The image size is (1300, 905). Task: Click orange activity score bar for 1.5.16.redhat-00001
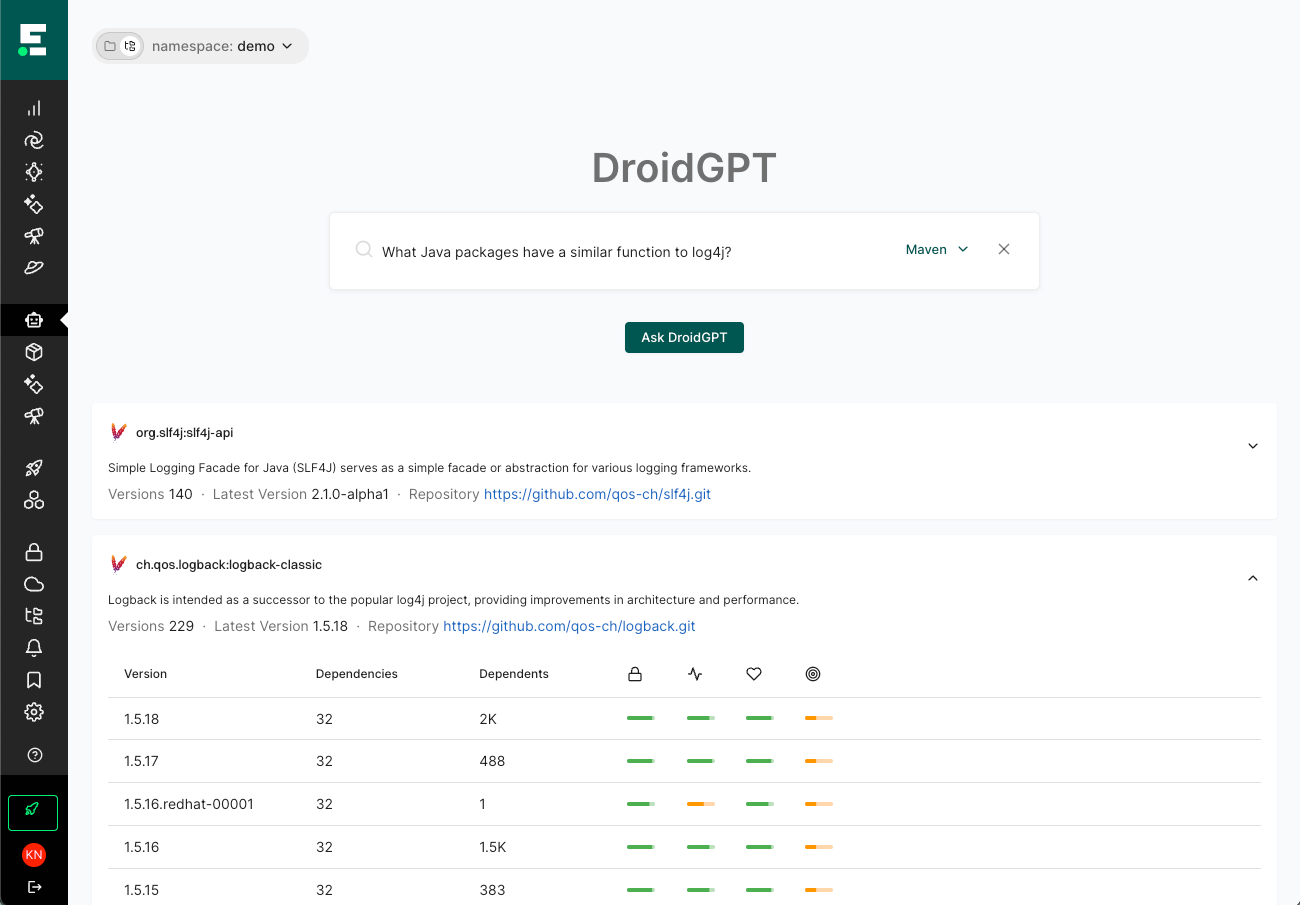click(701, 803)
